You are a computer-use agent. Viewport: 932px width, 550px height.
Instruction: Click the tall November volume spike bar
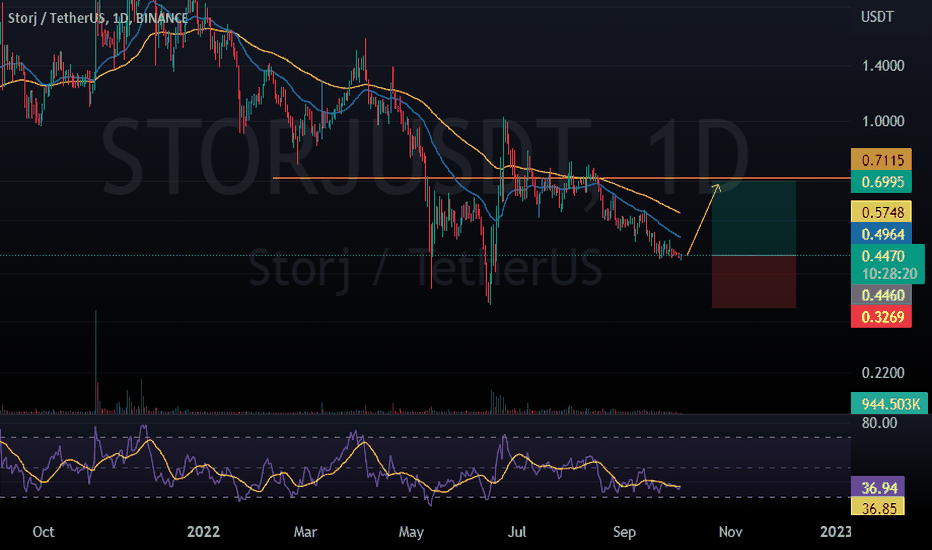(96, 362)
